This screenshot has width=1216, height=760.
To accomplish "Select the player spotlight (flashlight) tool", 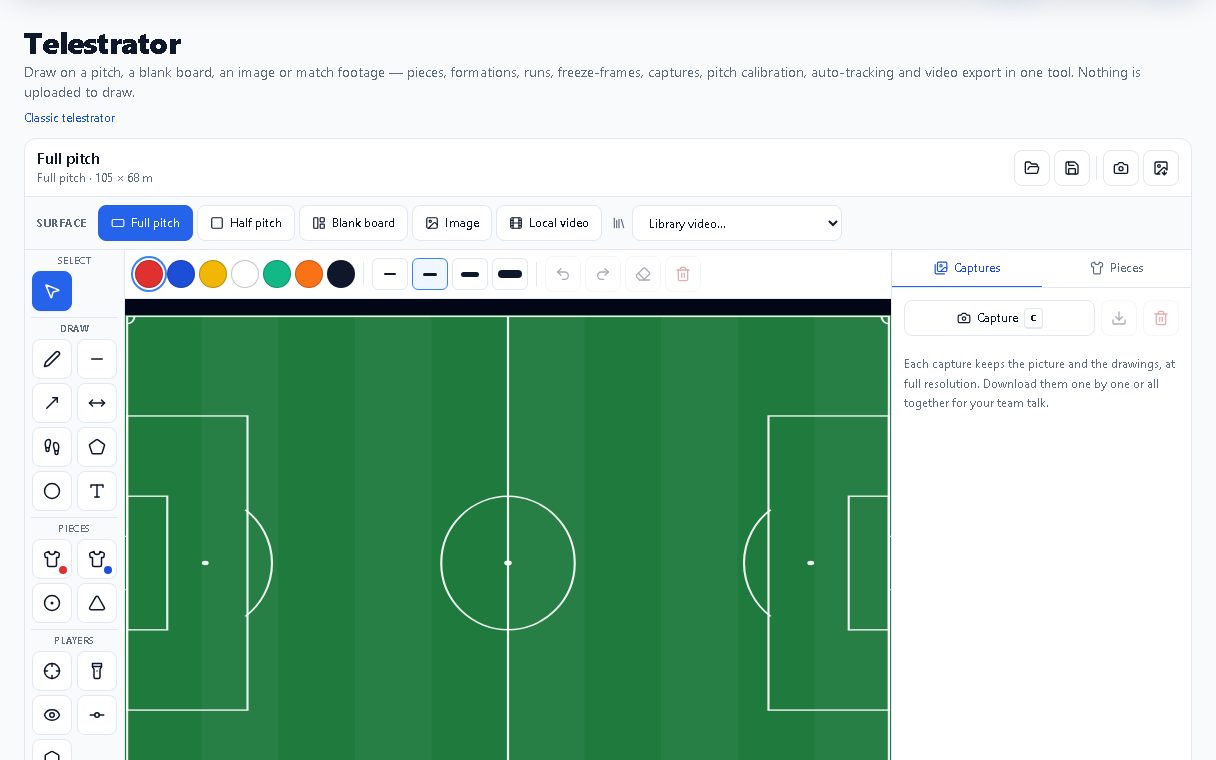I will tap(97, 671).
